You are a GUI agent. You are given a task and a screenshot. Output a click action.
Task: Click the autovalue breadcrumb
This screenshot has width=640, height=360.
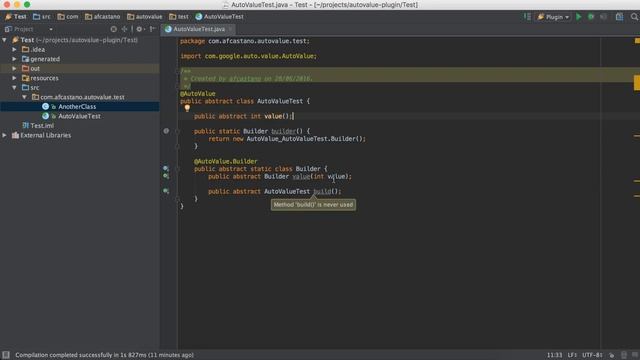144,17
